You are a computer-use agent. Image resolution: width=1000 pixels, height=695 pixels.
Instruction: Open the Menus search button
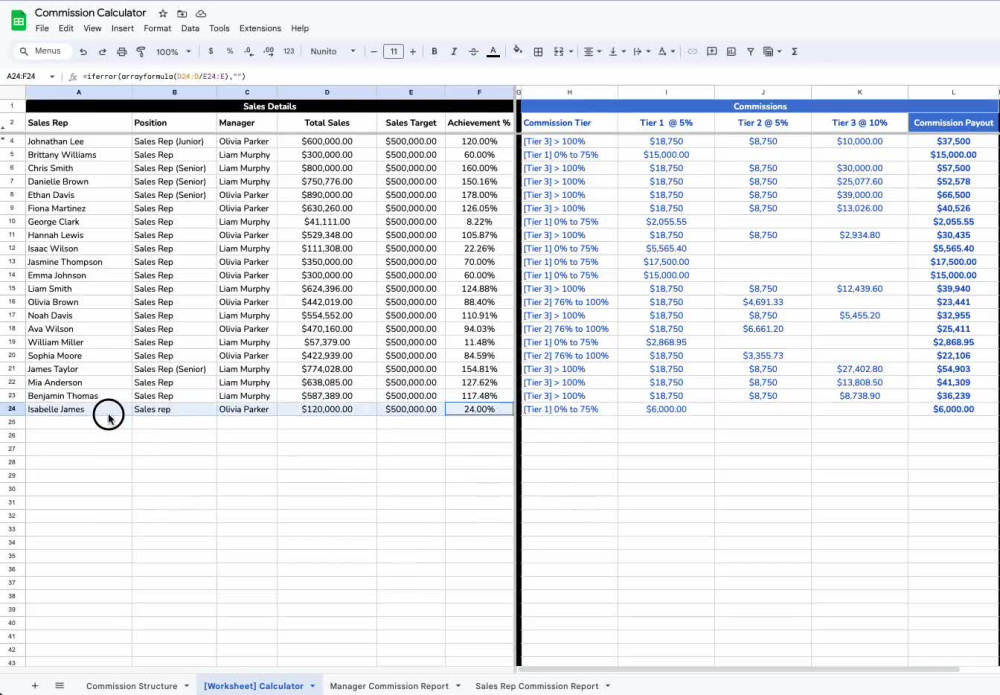(40, 51)
